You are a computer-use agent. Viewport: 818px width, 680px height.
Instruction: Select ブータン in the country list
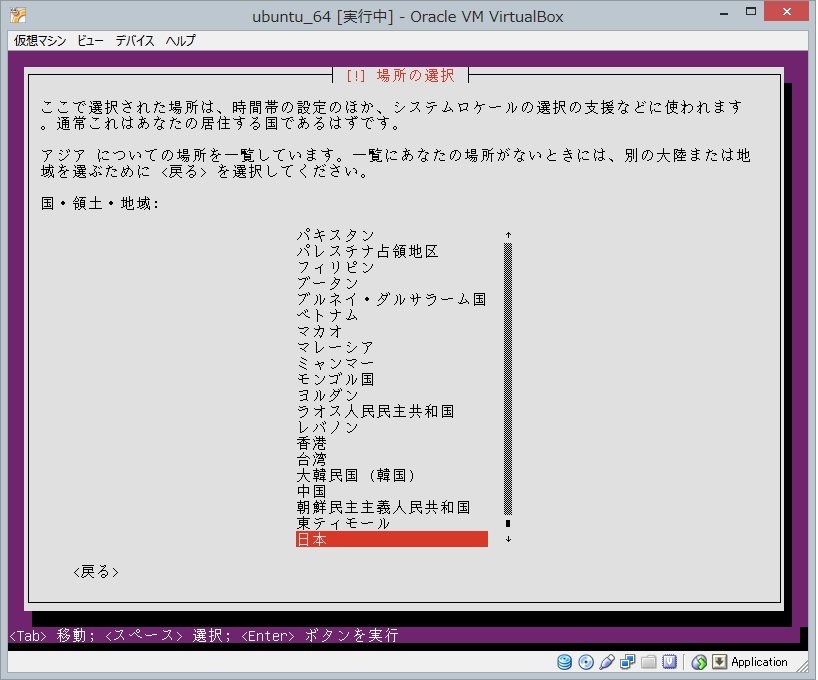click(x=328, y=283)
